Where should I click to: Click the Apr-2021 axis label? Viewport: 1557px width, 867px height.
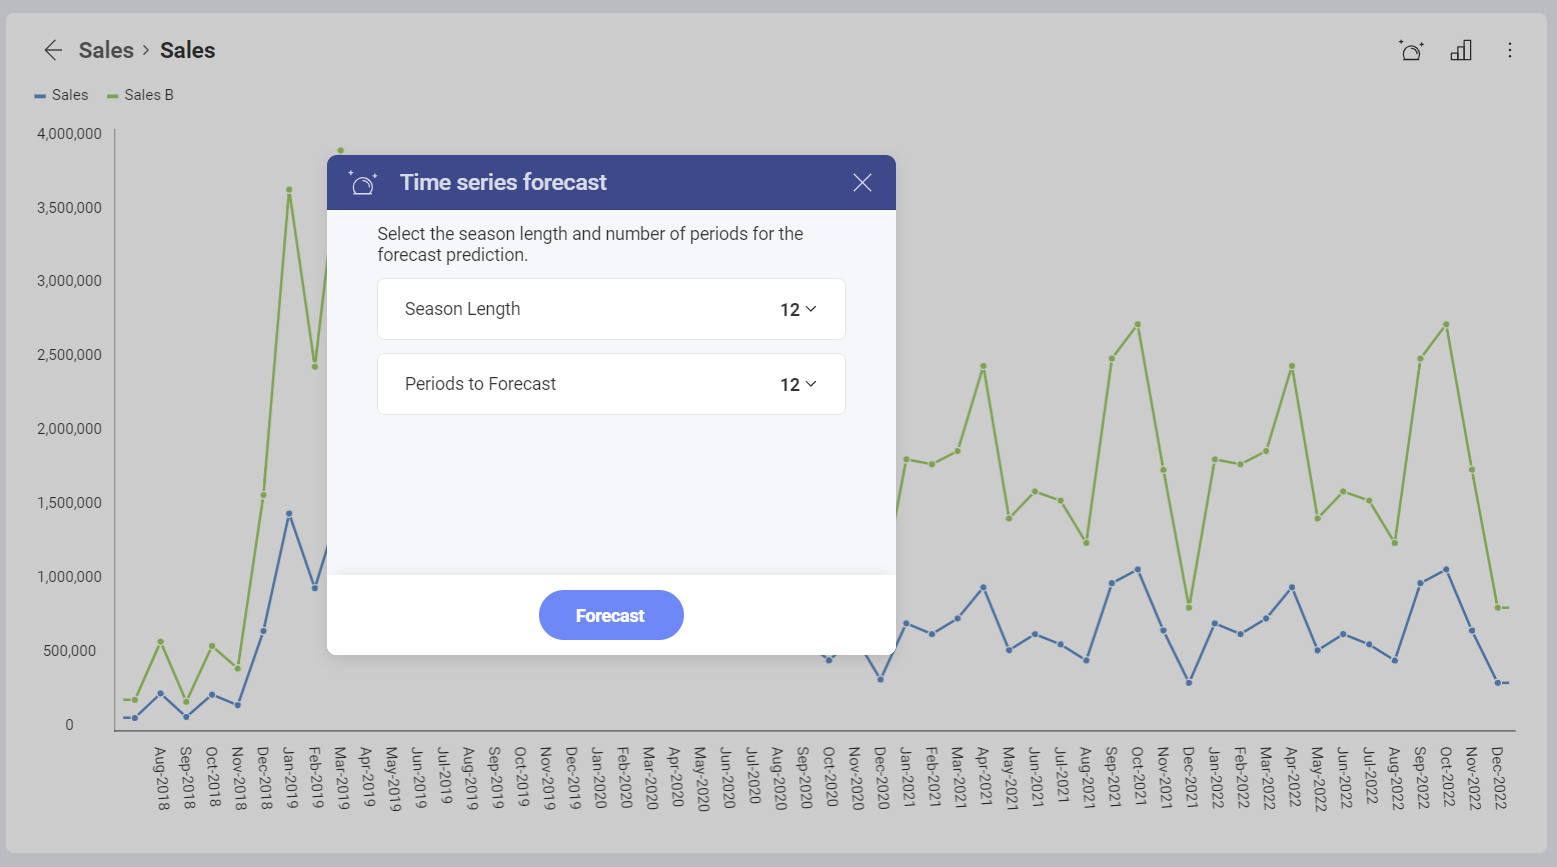pos(984,778)
